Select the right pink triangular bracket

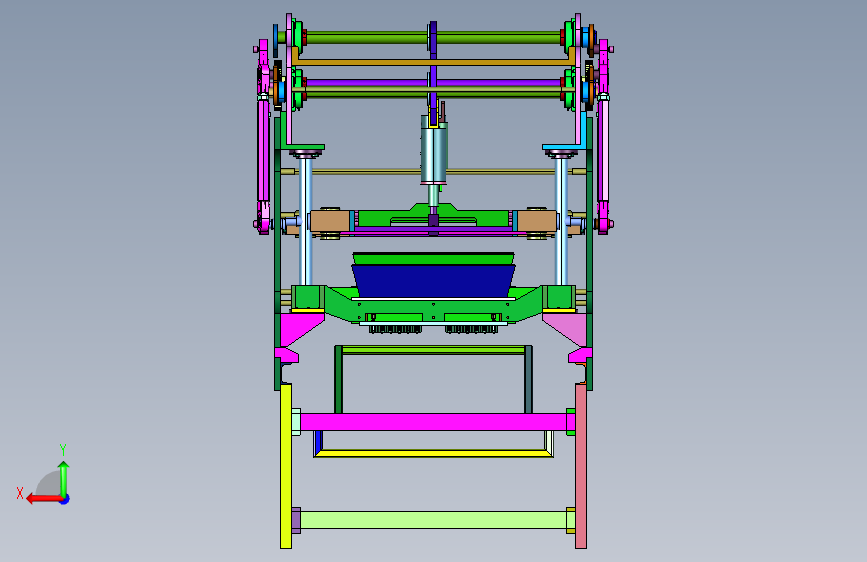pyautogui.click(x=570, y=326)
